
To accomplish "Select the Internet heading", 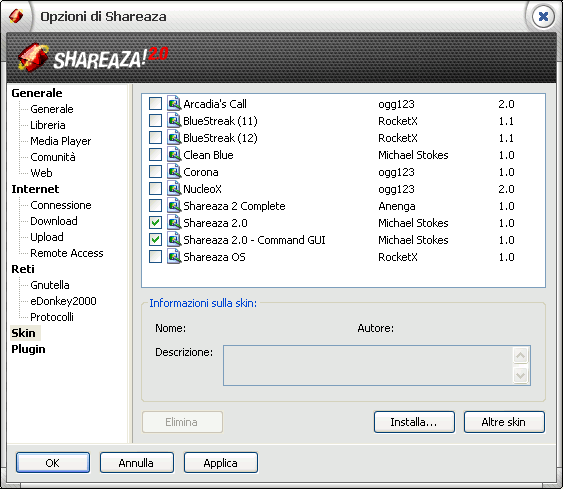I will tap(35, 189).
